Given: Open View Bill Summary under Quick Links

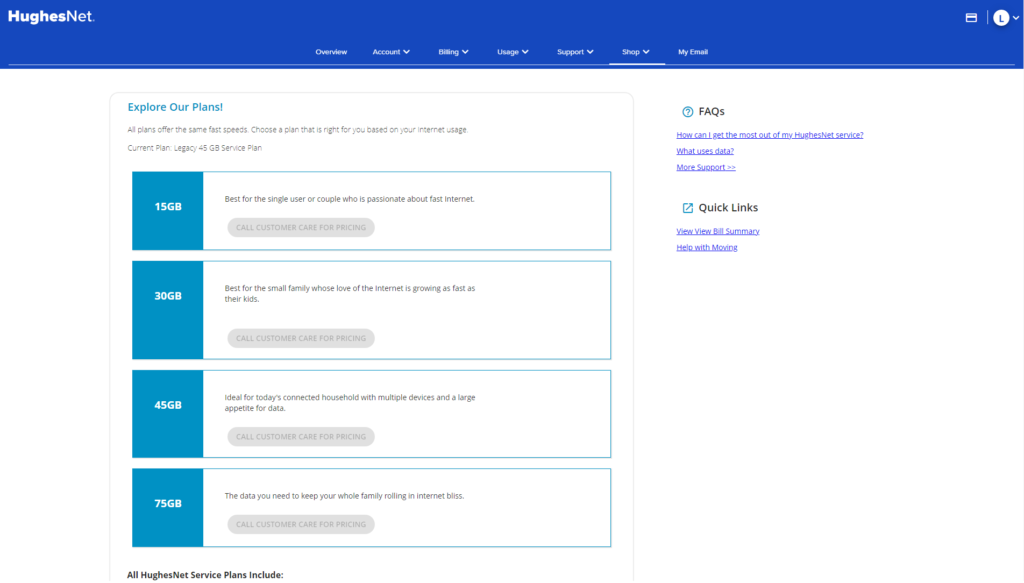Looking at the screenshot, I should [717, 230].
